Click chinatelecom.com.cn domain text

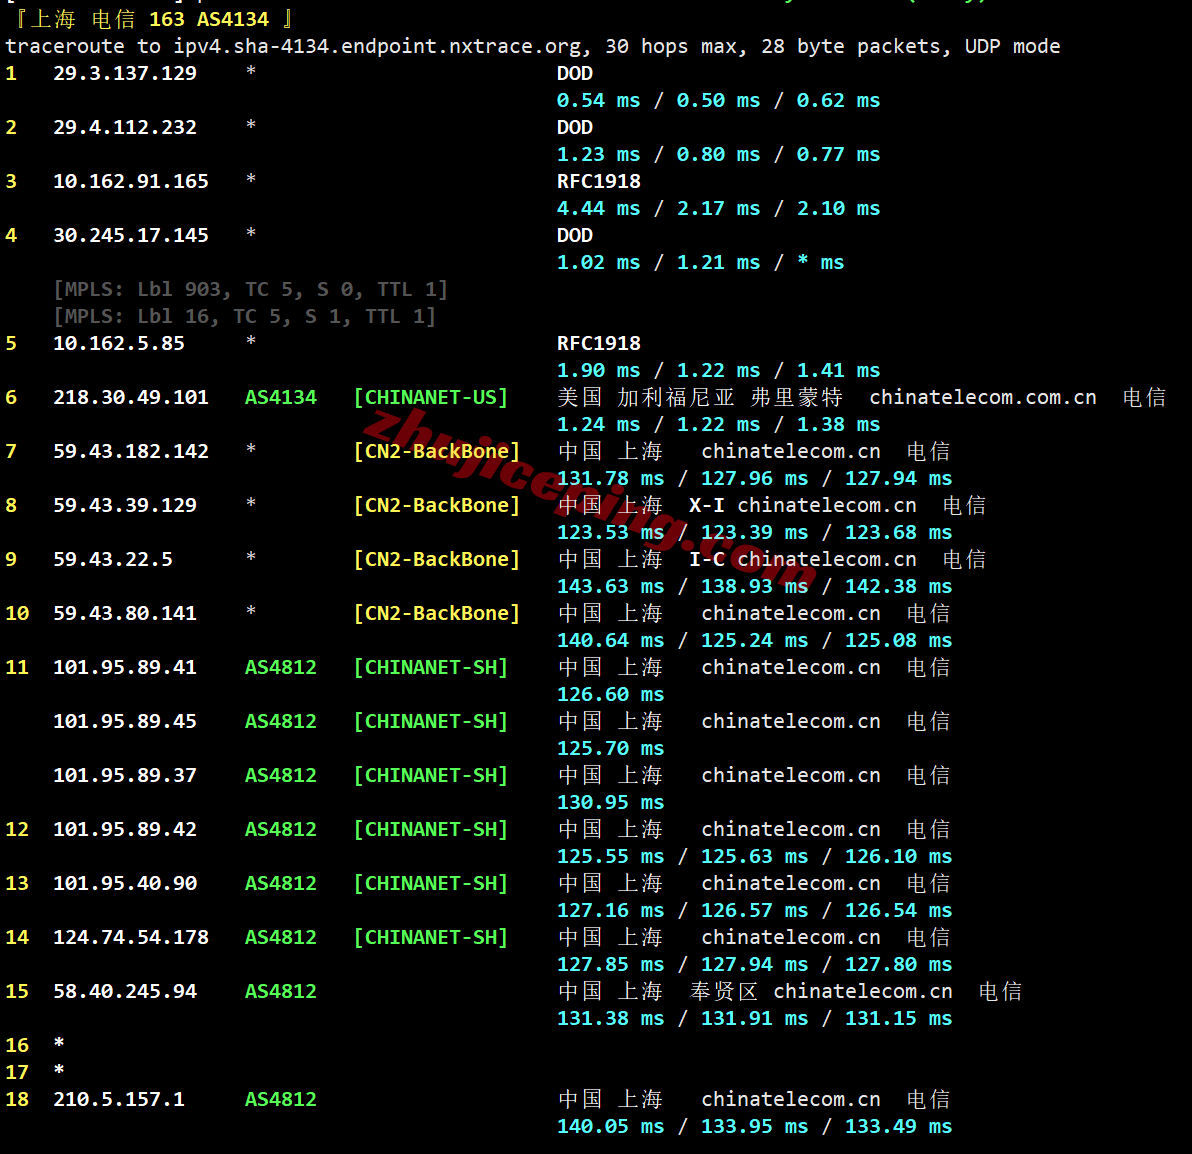pyautogui.click(x=983, y=397)
